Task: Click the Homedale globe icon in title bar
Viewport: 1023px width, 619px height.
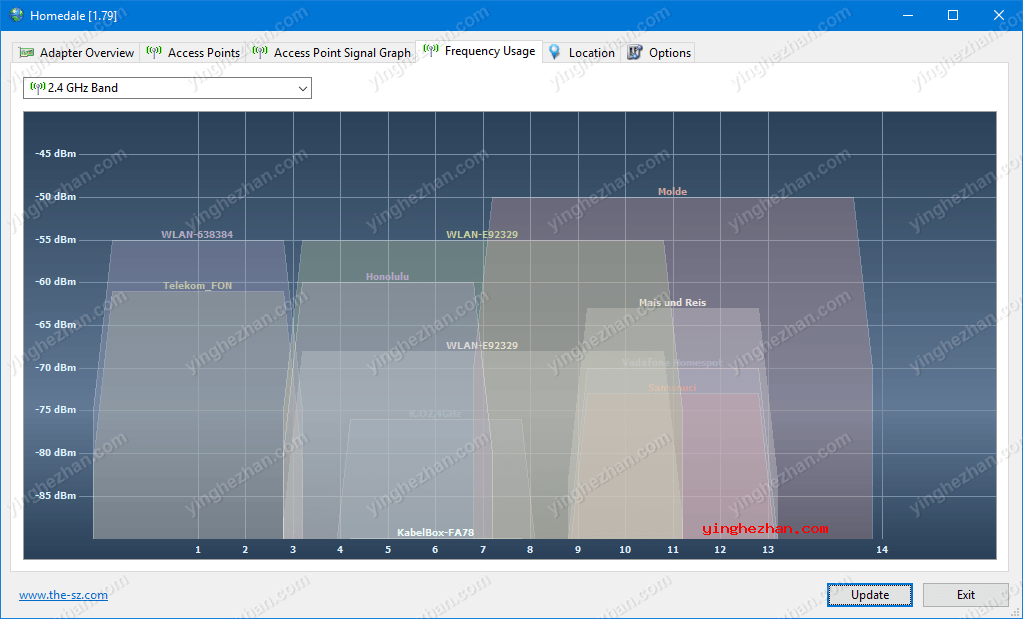Action: [16, 15]
